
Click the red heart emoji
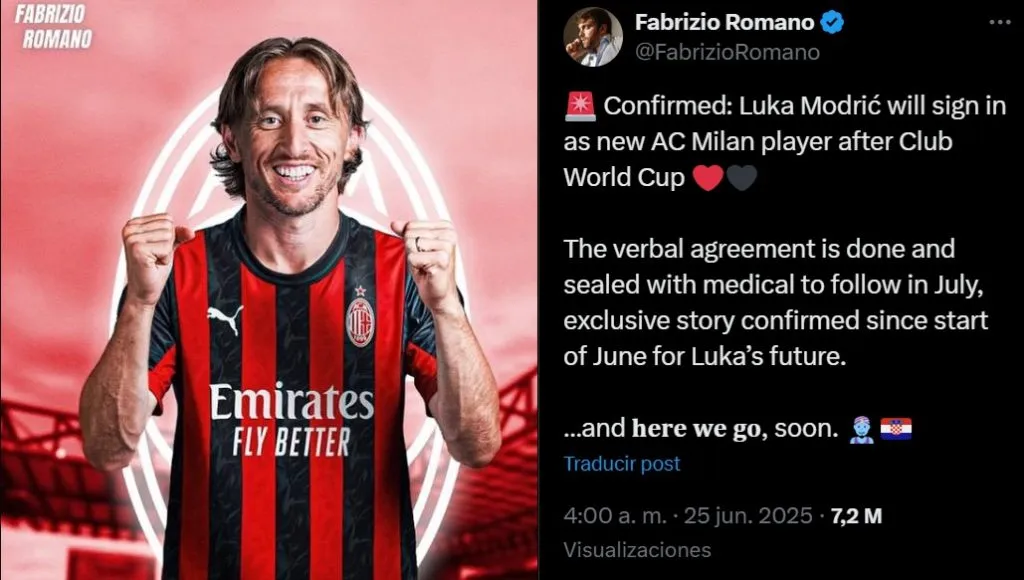(708, 178)
